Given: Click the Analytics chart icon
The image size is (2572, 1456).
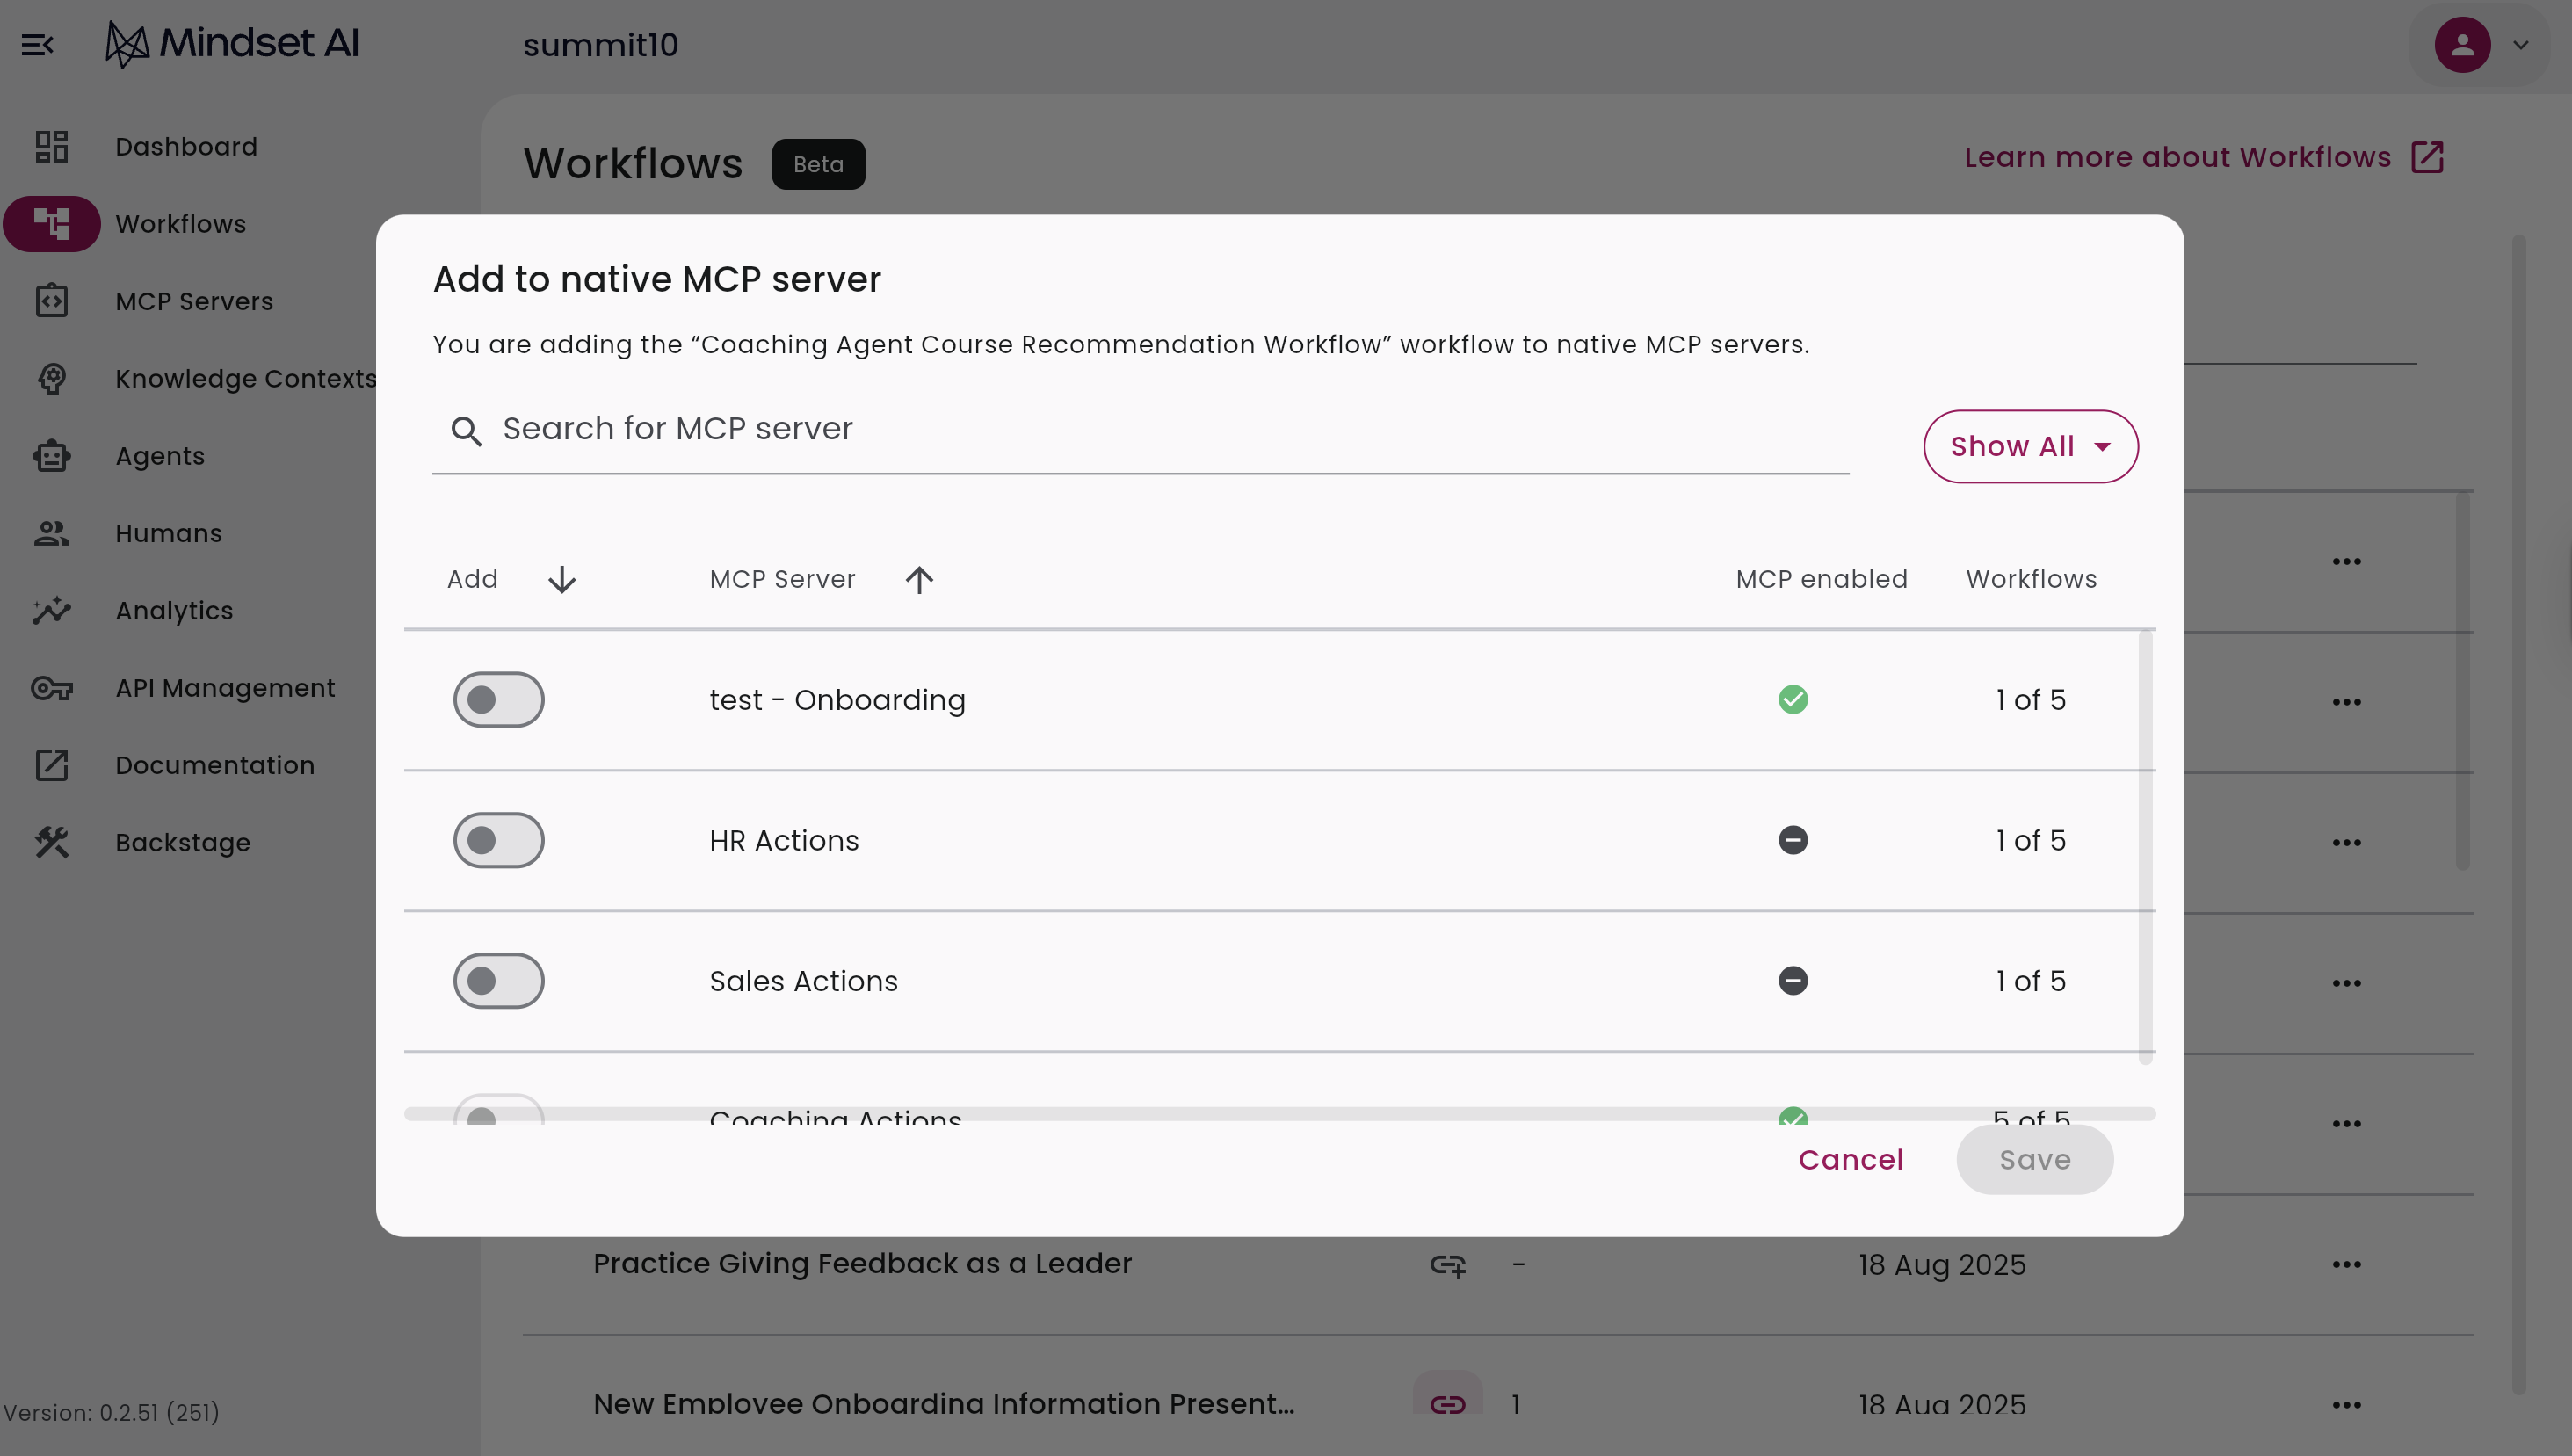Looking at the screenshot, I should pyautogui.click(x=51, y=610).
